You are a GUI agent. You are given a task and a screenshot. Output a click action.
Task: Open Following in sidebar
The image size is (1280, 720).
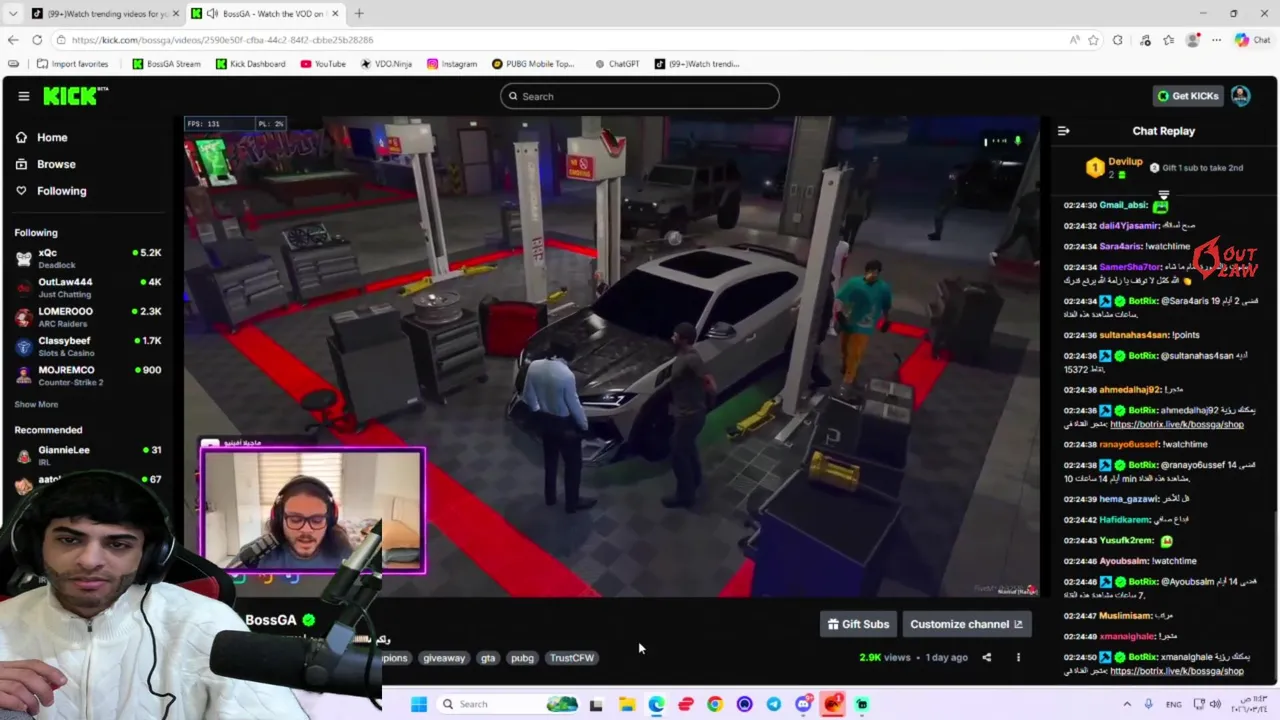tap(51, 191)
